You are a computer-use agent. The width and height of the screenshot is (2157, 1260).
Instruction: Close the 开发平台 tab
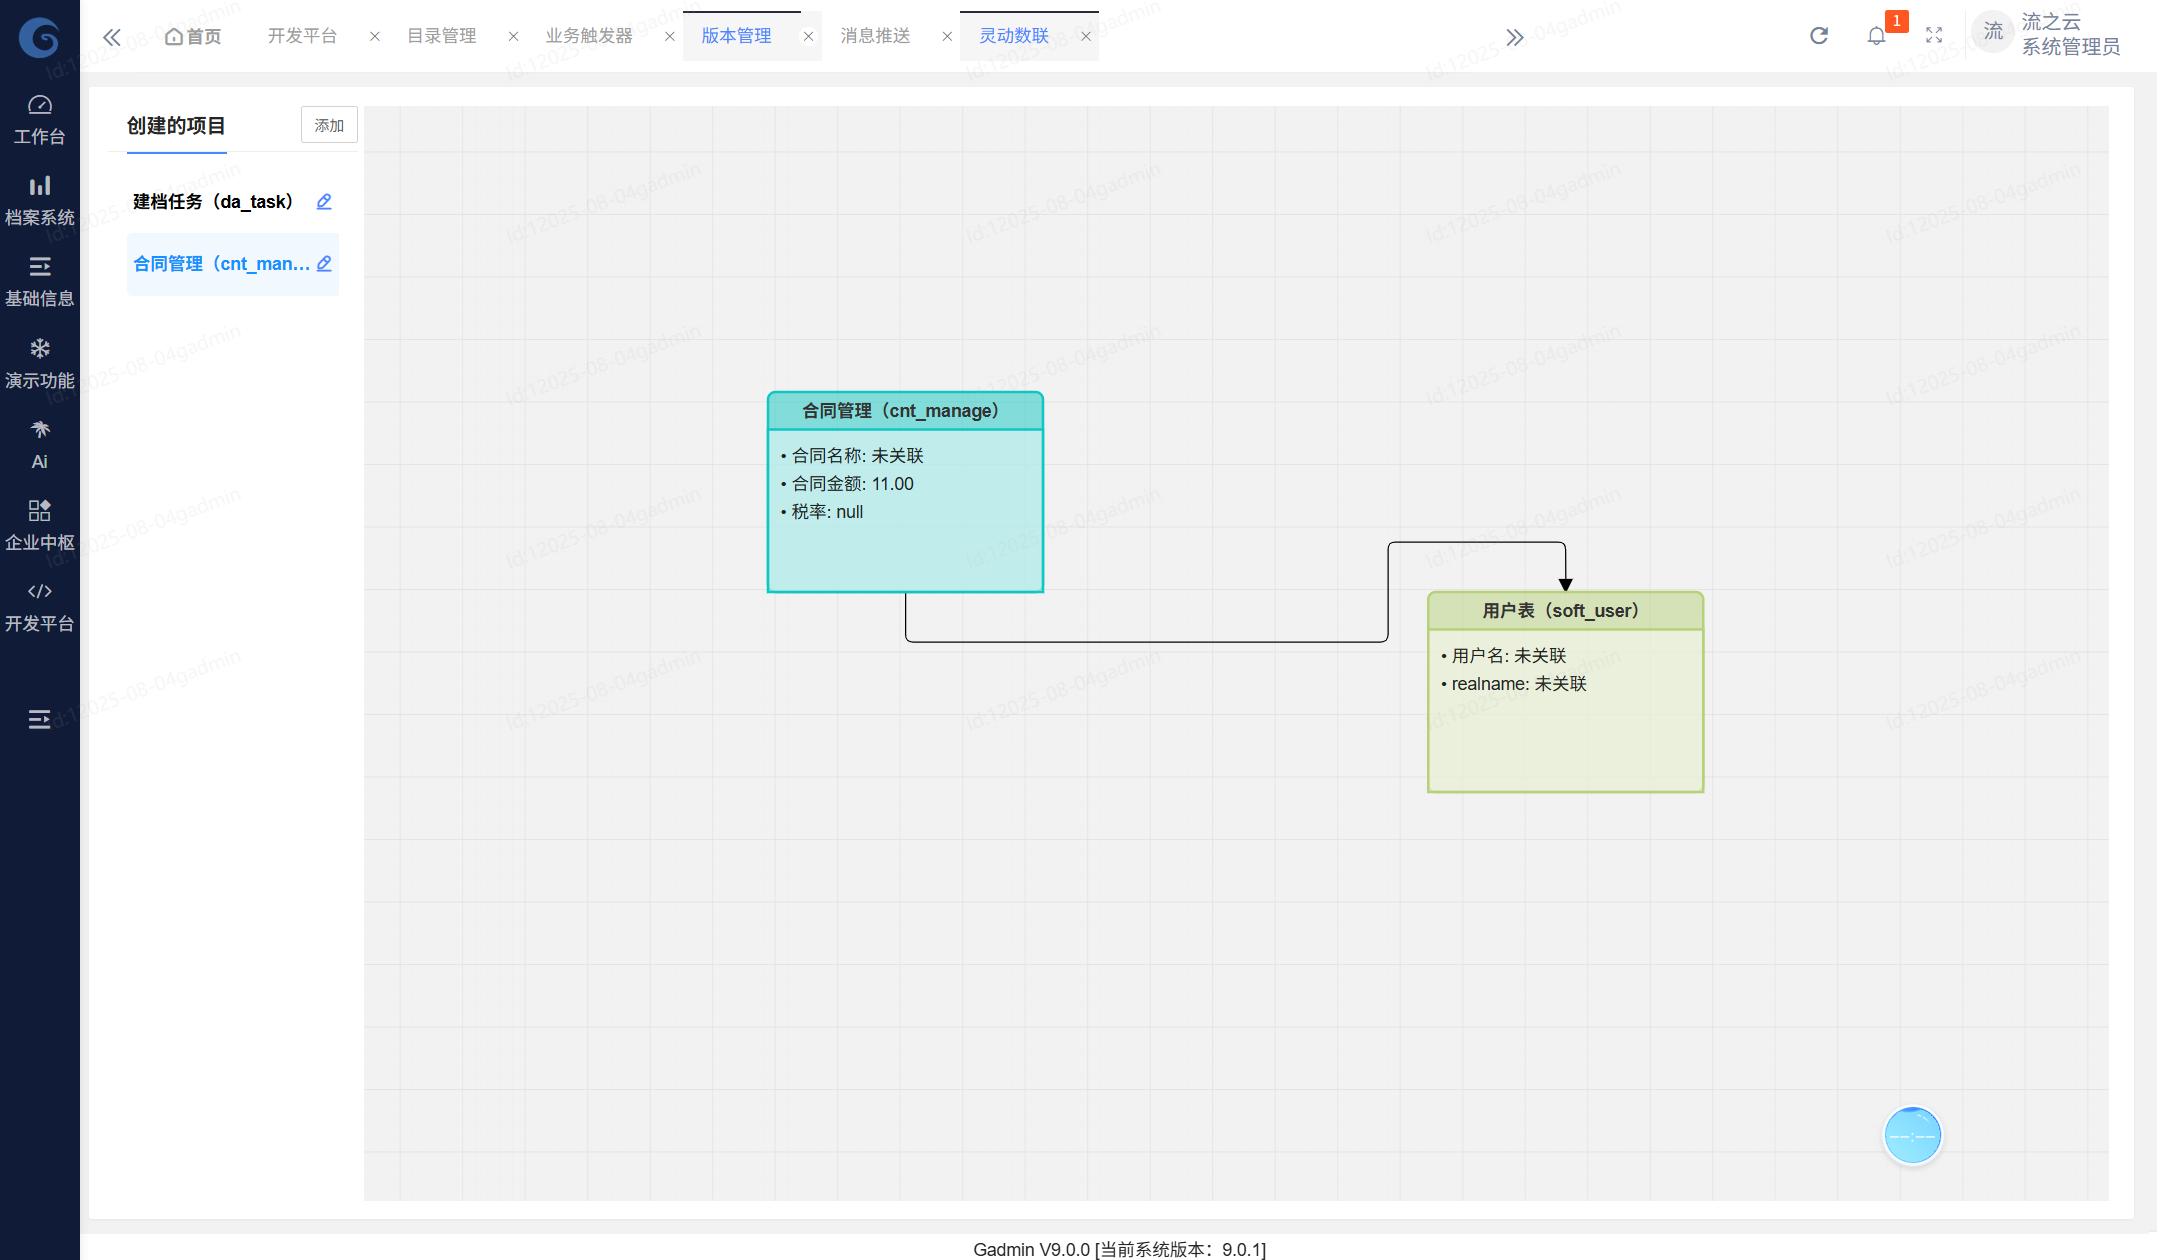point(374,36)
